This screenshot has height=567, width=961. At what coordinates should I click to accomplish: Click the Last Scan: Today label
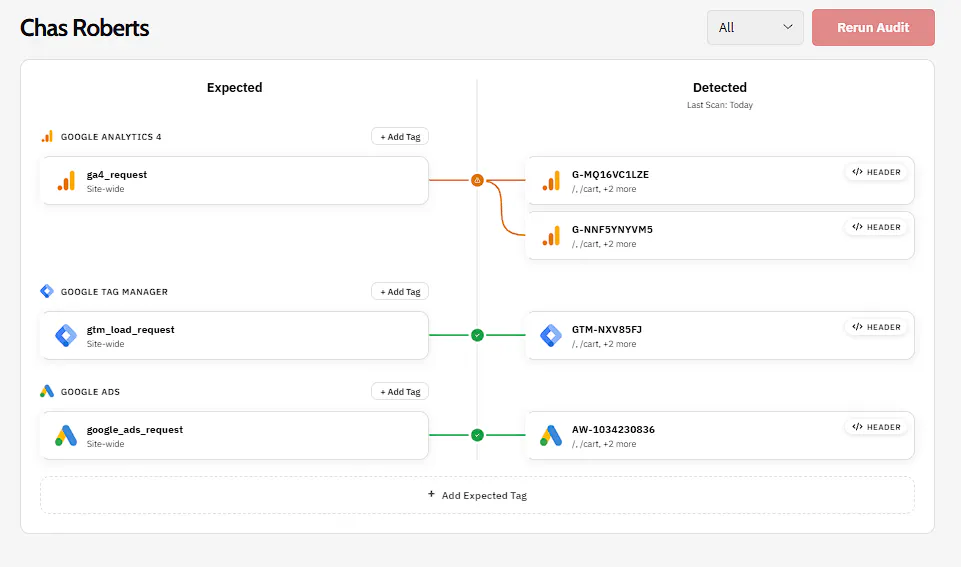[x=720, y=105]
